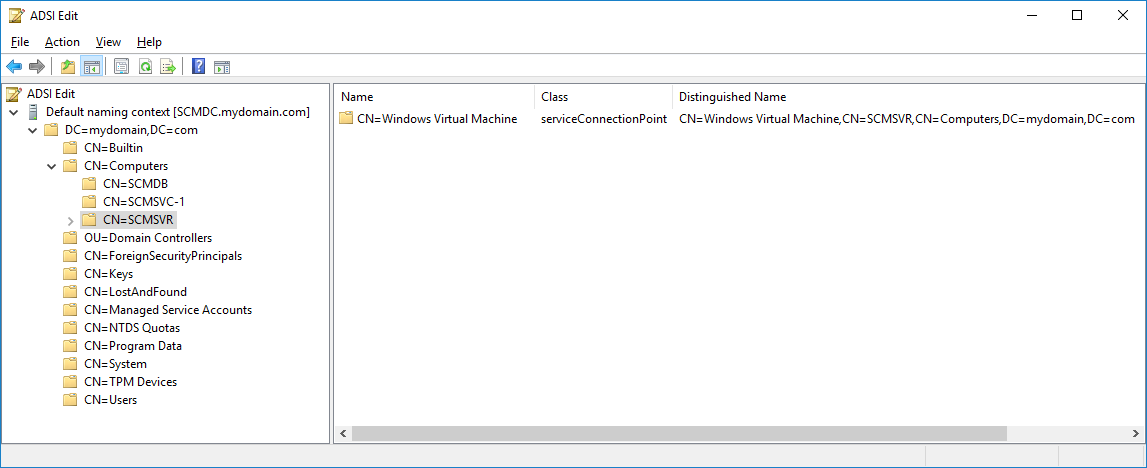This screenshot has height=468, width=1147.
Task: Select CN=Builtin container
Action: click(113, 148)
